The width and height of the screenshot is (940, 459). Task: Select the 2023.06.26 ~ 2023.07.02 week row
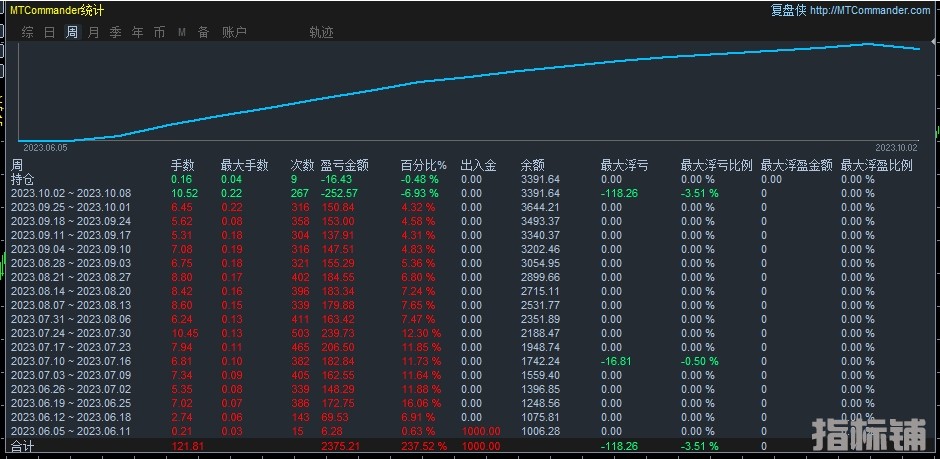pyautogui.click(x=71, y=389)
